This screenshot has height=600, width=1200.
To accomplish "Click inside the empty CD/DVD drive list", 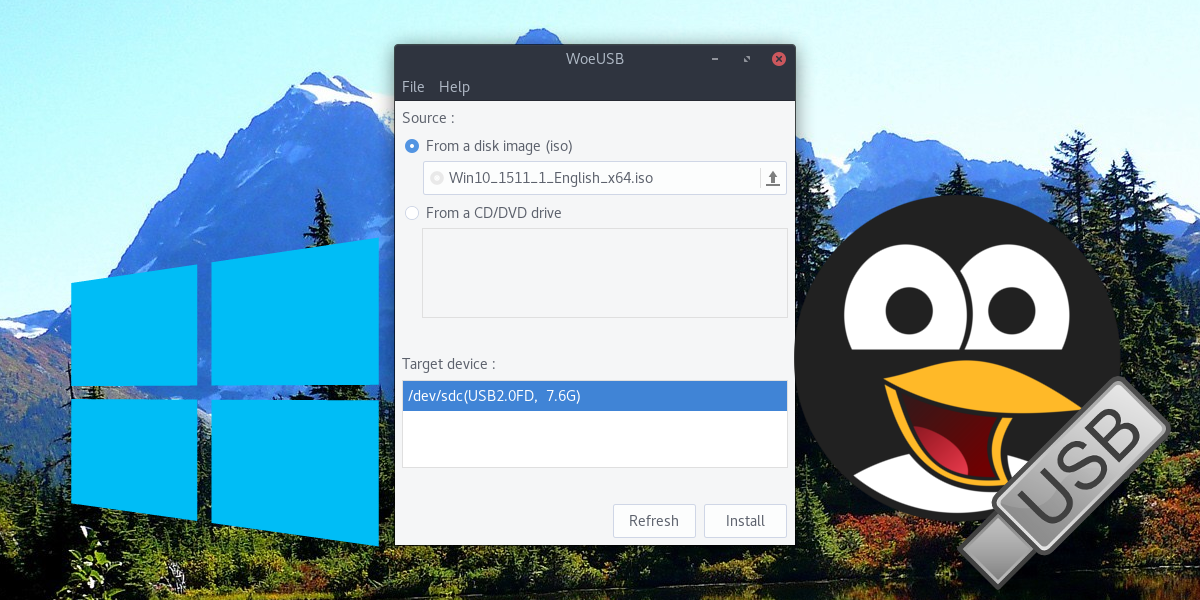I will point(604,272).
